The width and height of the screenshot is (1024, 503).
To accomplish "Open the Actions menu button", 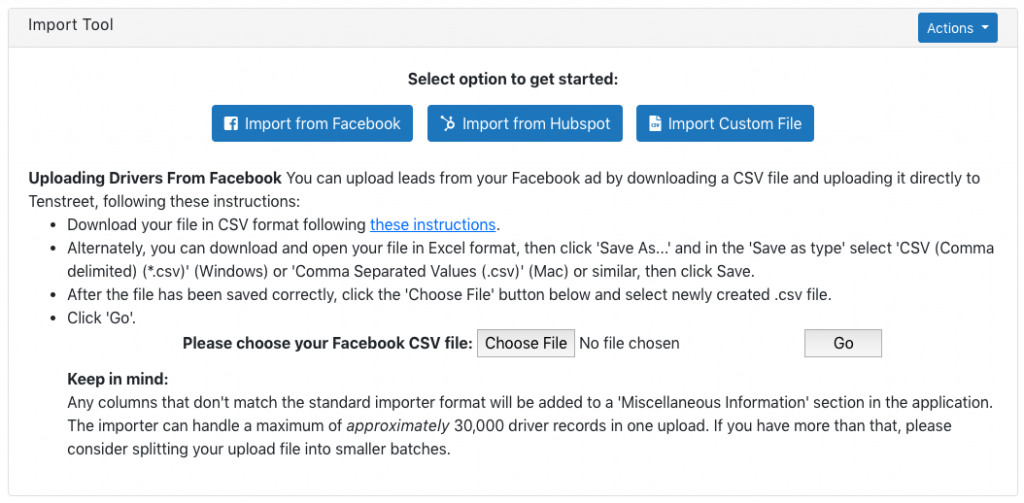I will click(x=957, y=28).
